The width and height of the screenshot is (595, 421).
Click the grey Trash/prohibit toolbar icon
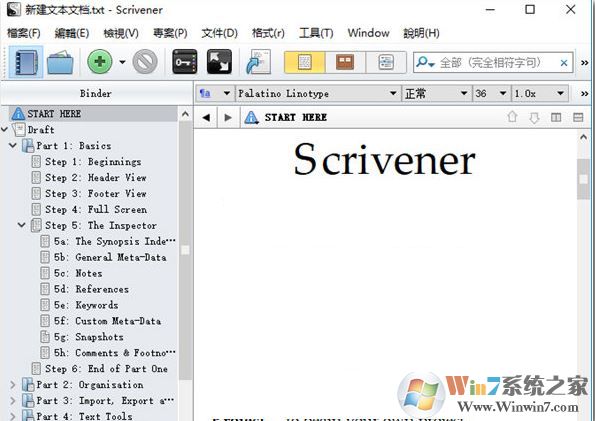145,61
